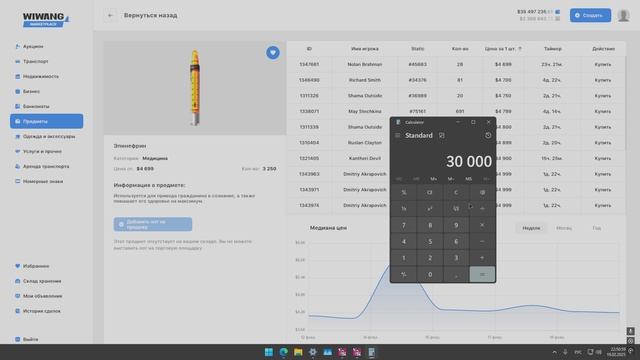Viewport: 640px width, 360px height.
Task: Open Microsoft Edge from the taskbar
Action: coord(283,352)
